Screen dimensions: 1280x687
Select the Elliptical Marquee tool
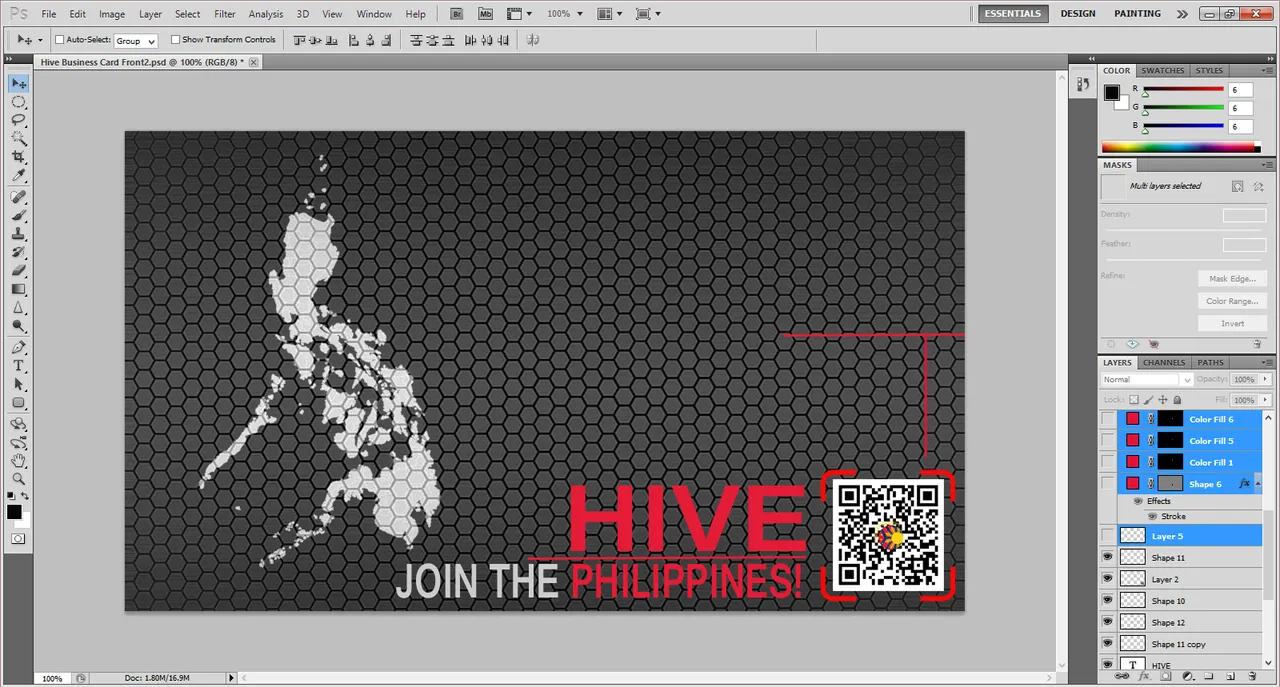pyautogui.click(x=18, y=102)
